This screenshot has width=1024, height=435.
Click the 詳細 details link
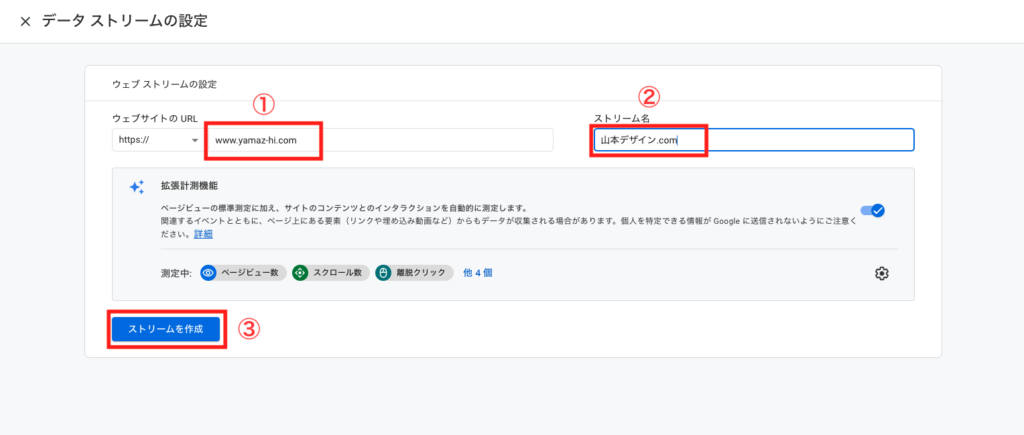[x=203, y=234]
